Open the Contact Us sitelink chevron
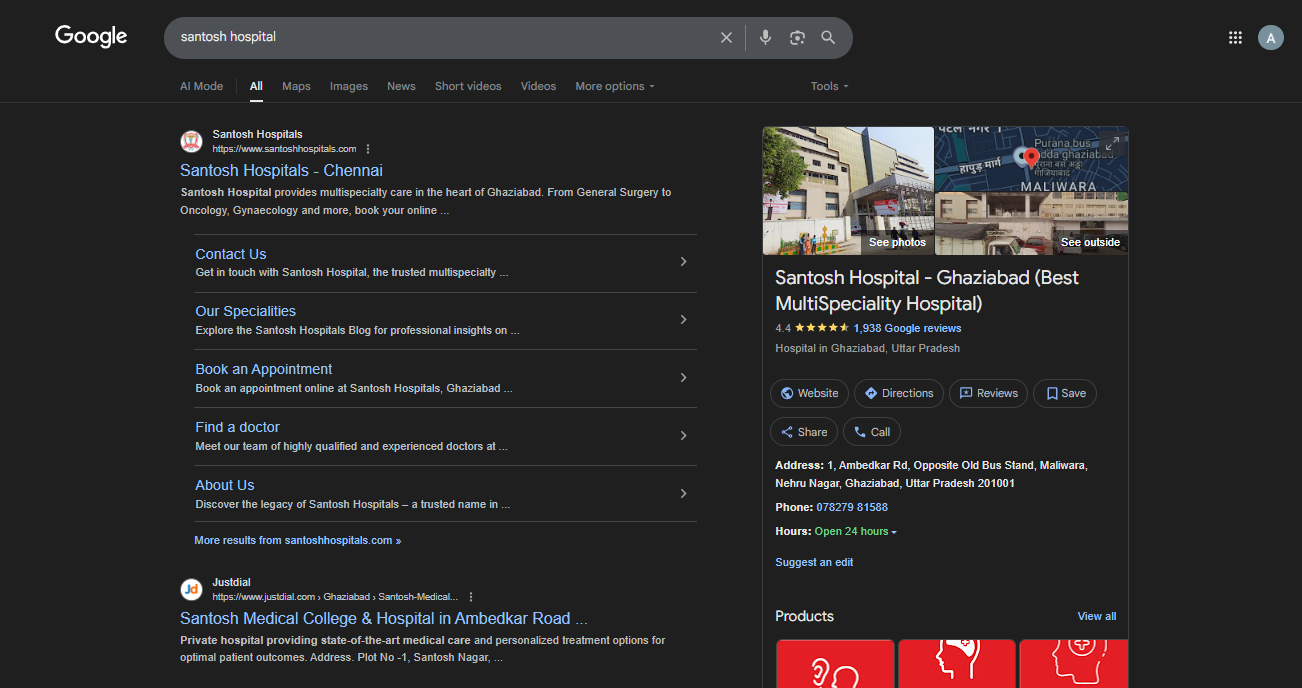1302x688 pixels. pyautogui.click(x=683, y=262)
